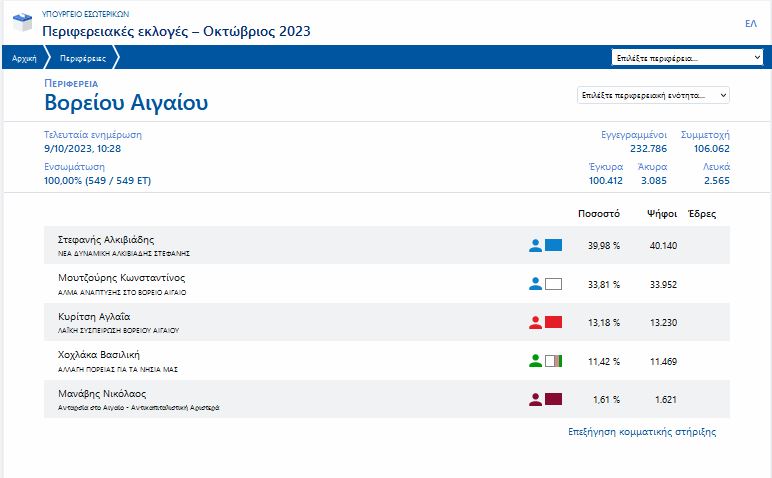Click the green person icon for Χοχλάκα Βασιλική

click(x=535, y=361)
